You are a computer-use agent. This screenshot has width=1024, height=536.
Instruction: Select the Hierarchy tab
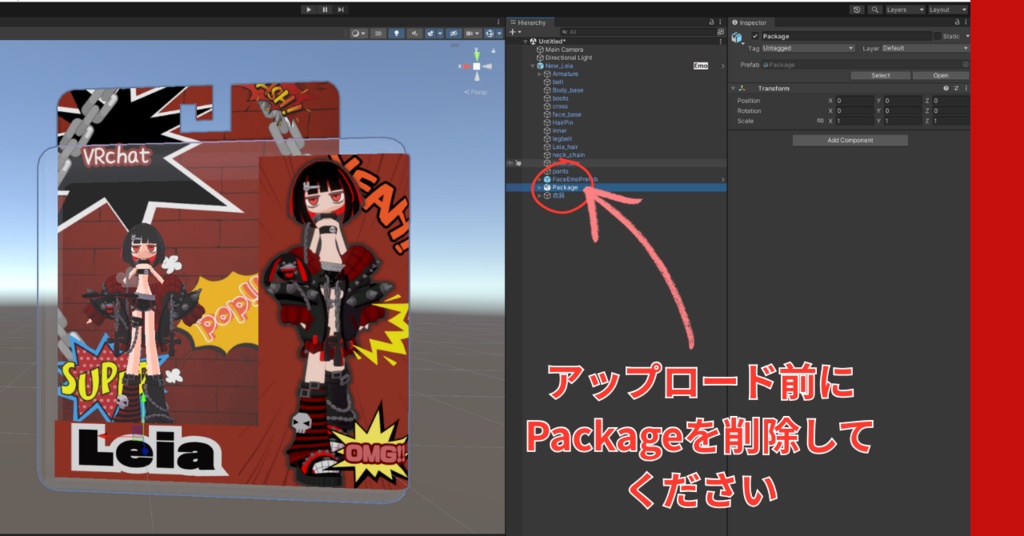point(531,23)
